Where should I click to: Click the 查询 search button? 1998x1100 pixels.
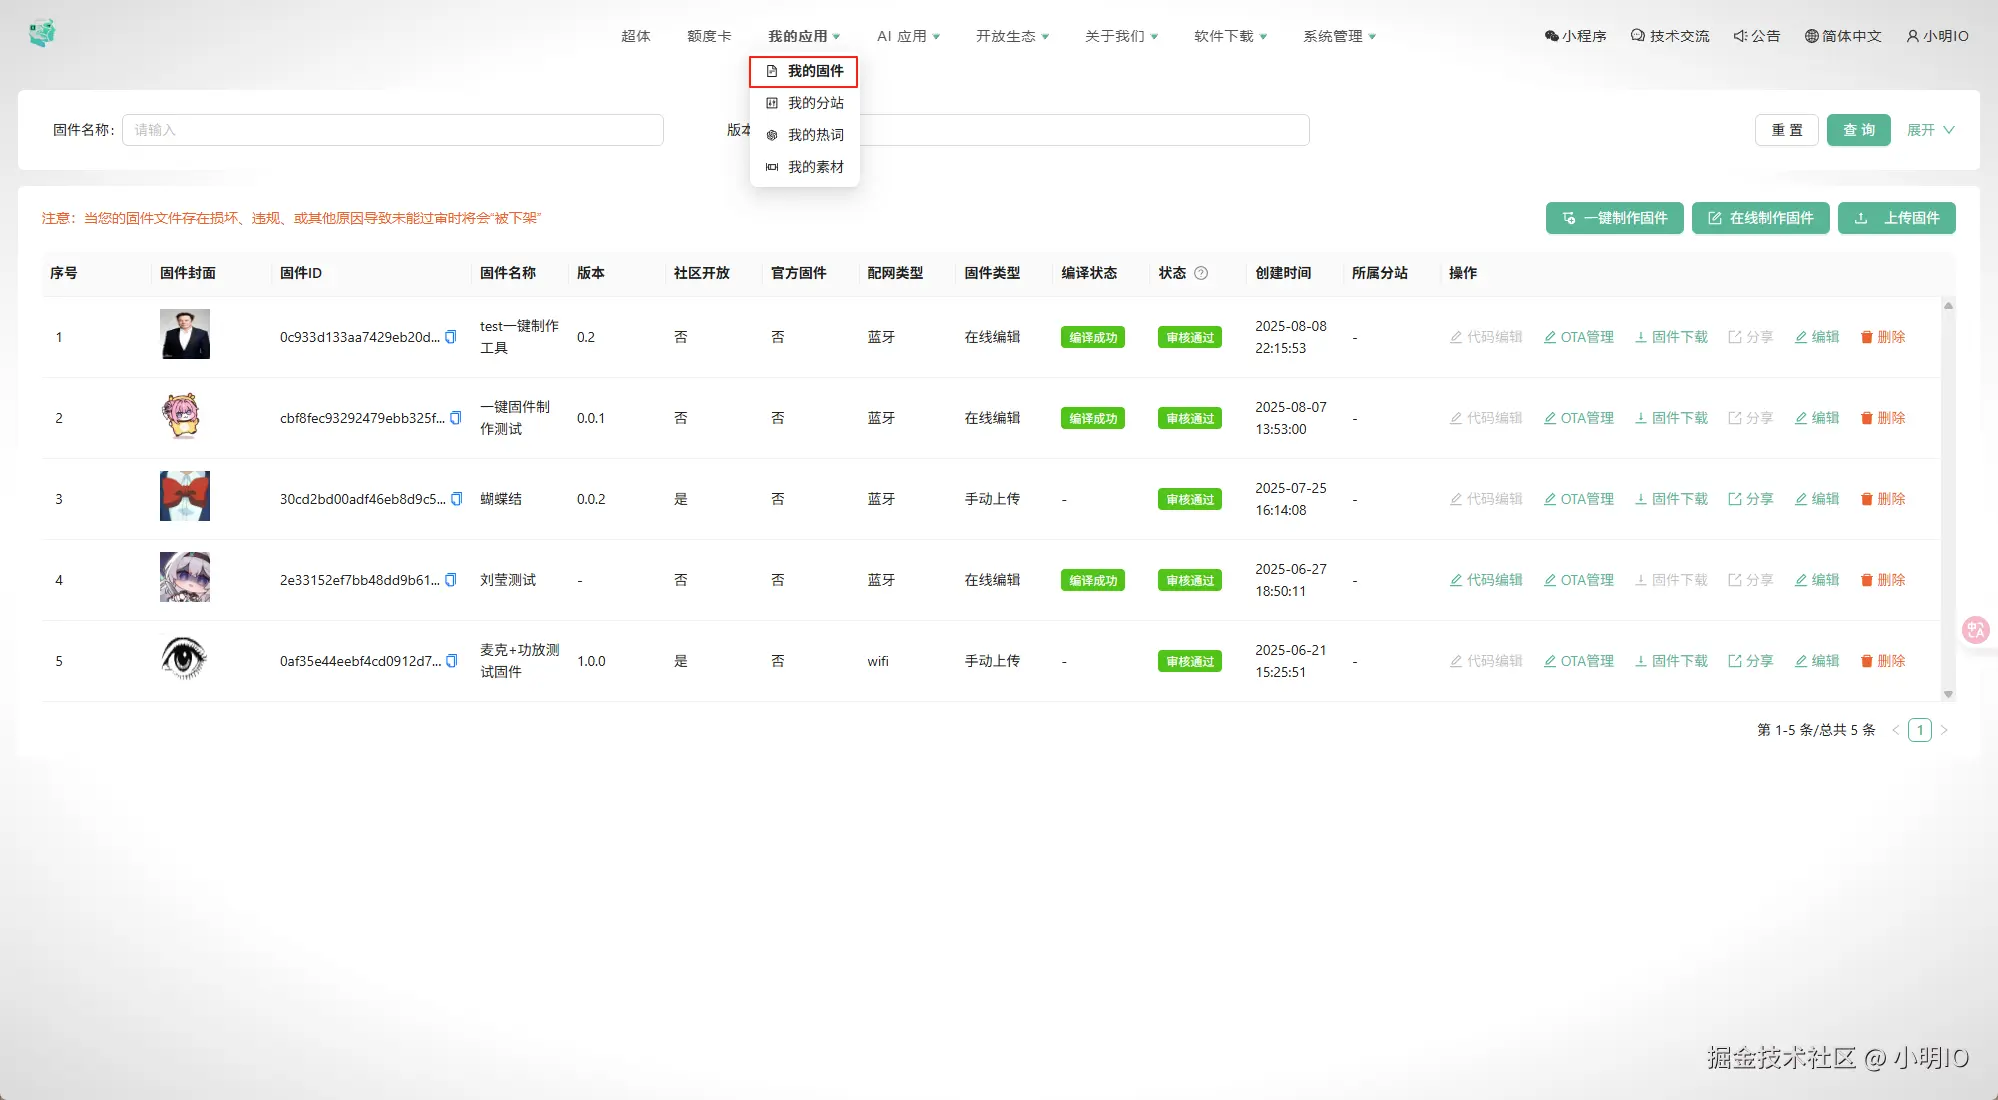(1858, 130)
